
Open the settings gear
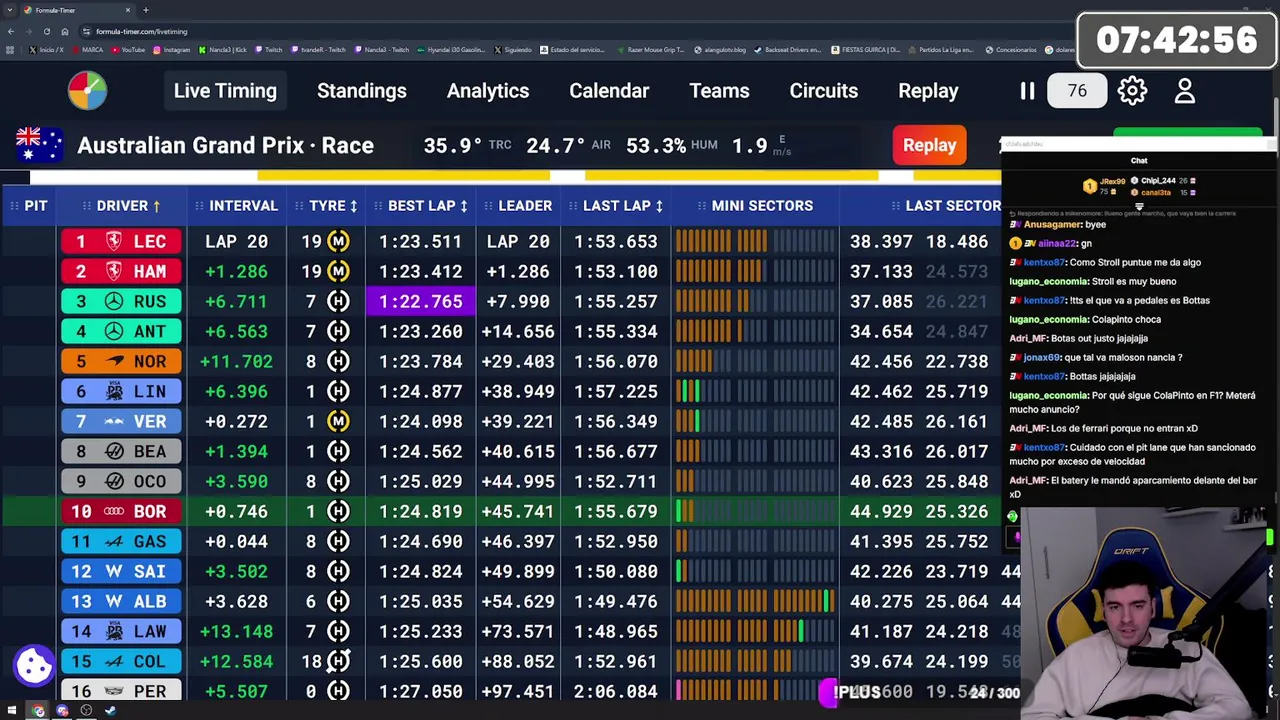click(1132, 91)
